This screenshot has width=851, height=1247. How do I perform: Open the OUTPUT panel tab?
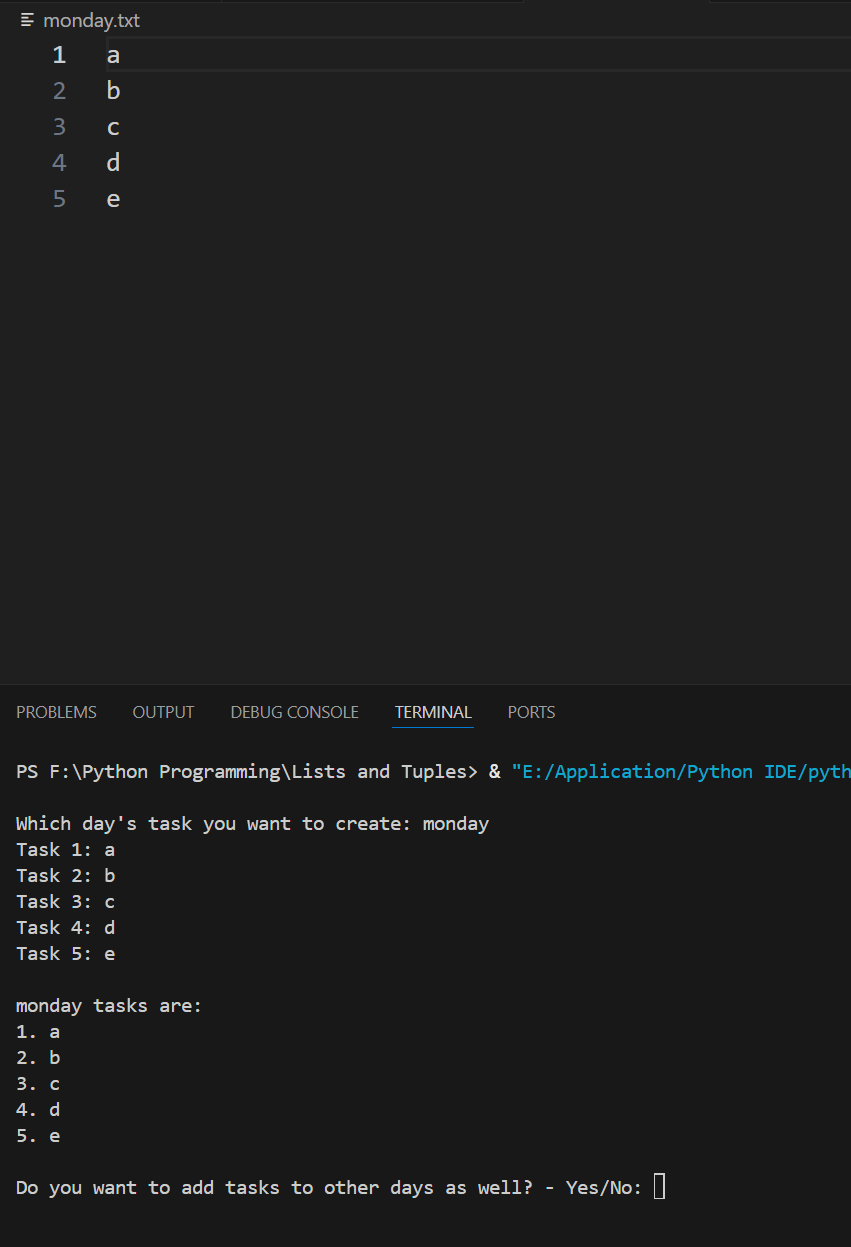pos(163,712)
